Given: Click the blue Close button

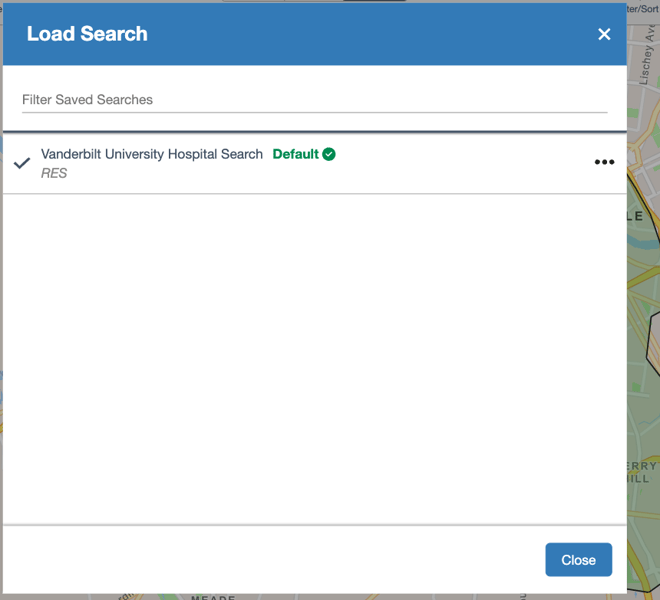Looking at the screenshot, I should pyautogui.click(x=578, y=560).
